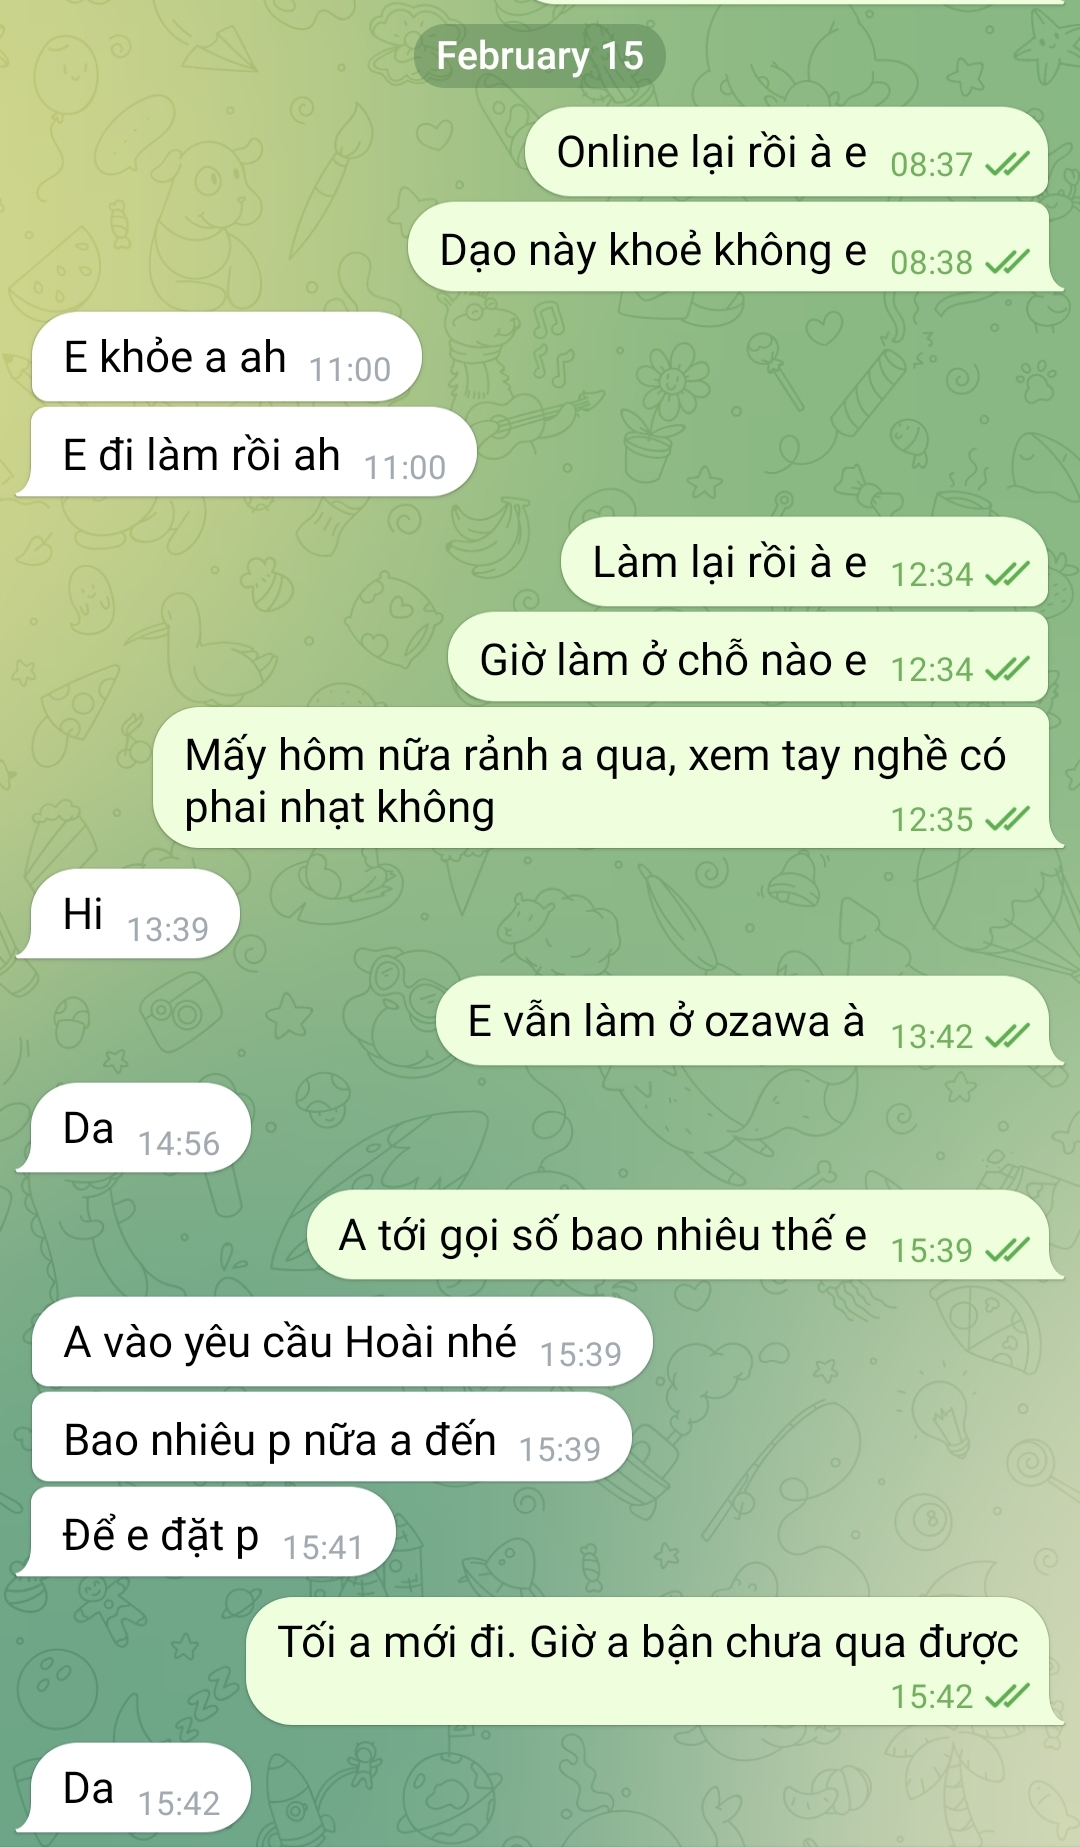The width and height of the screenshot is (1080, 1847).
Task: Tap double-check icon on 'Làm lại rồi à e'
Action: (1007, 574)
